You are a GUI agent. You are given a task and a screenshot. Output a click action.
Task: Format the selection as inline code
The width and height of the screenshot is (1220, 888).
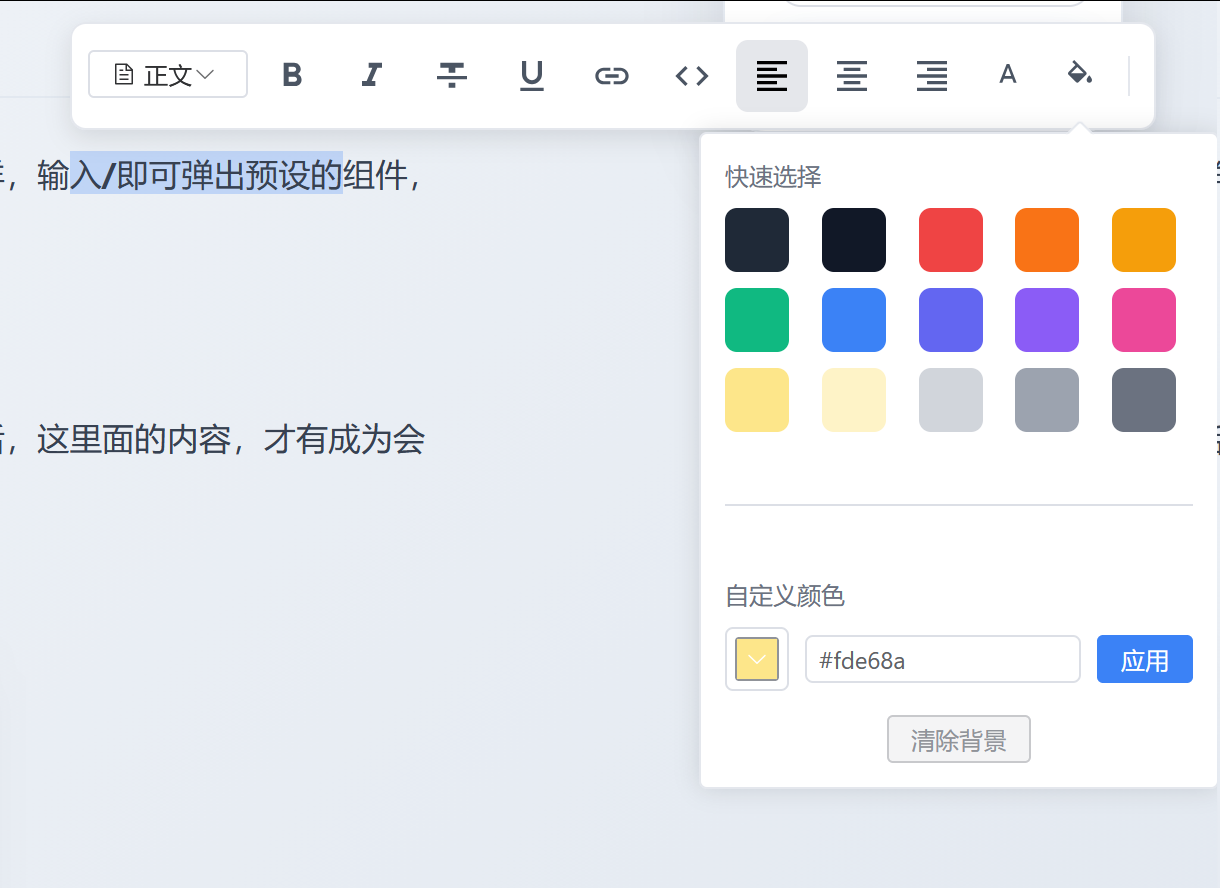[x=691, y=74]
